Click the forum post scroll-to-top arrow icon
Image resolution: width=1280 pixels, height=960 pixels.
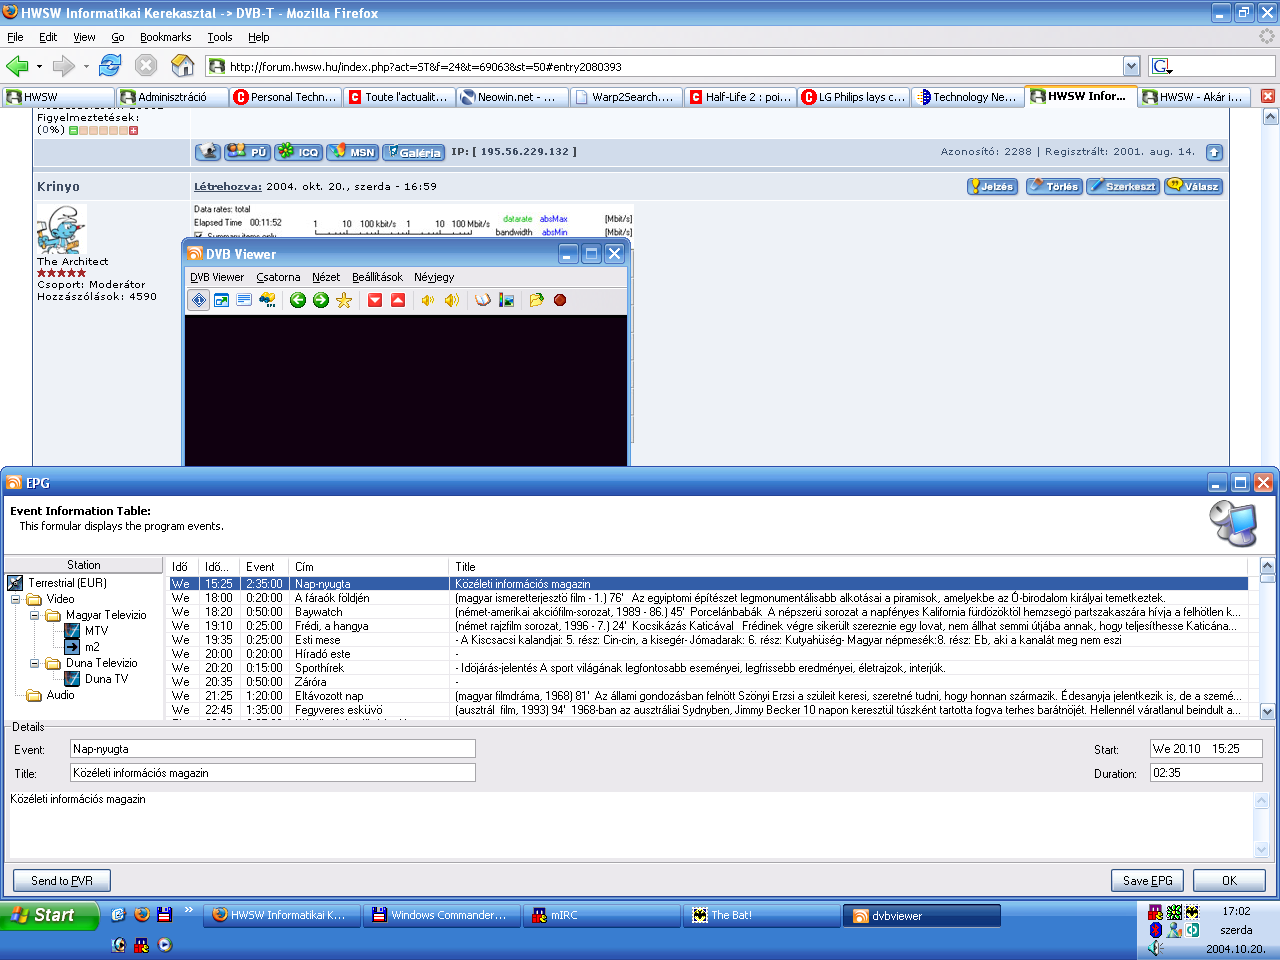coord(1214,152)
